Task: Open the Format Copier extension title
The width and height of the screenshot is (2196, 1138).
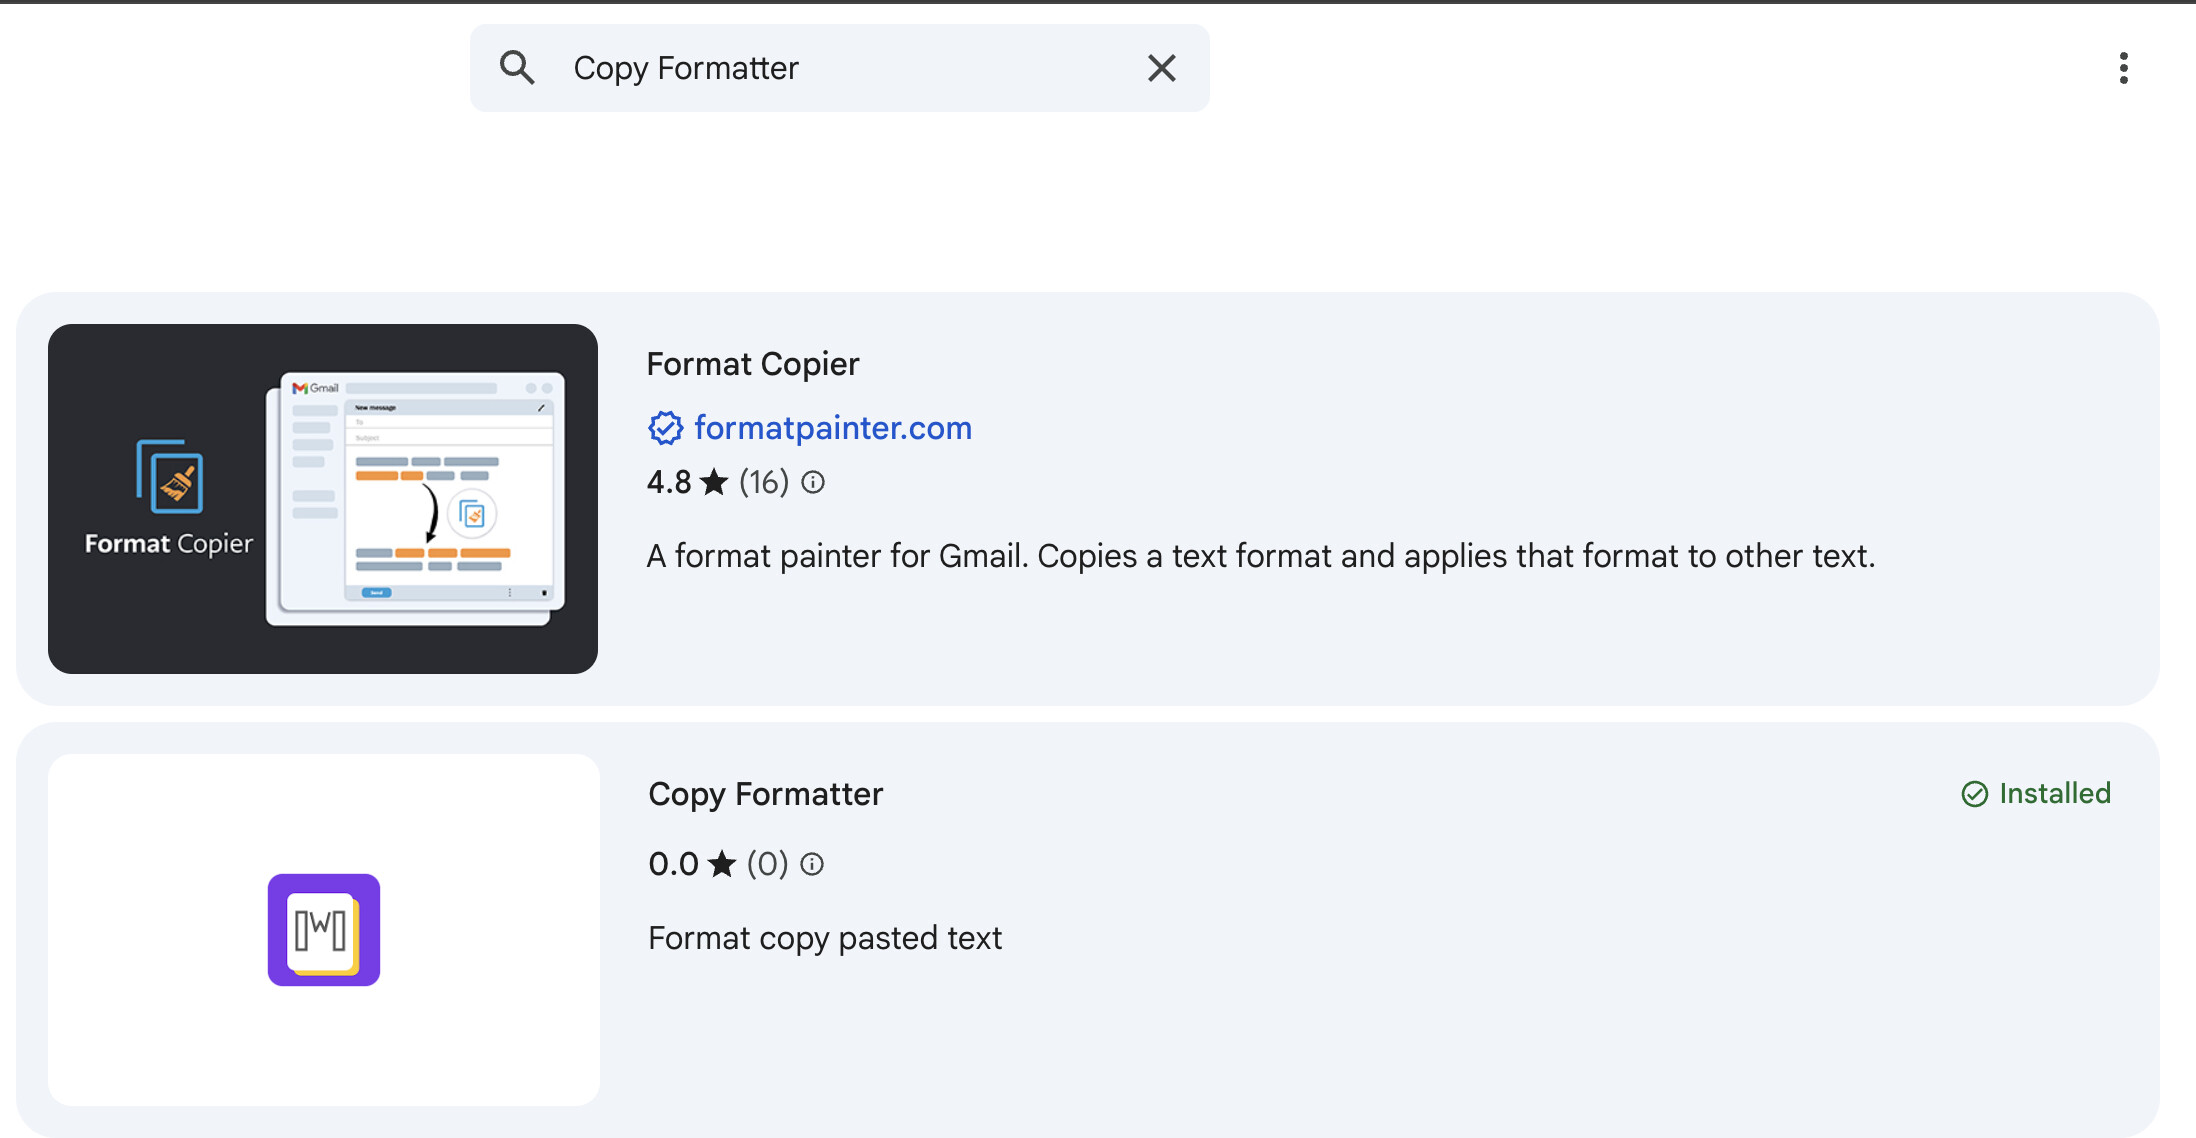Action: point(753,364)
